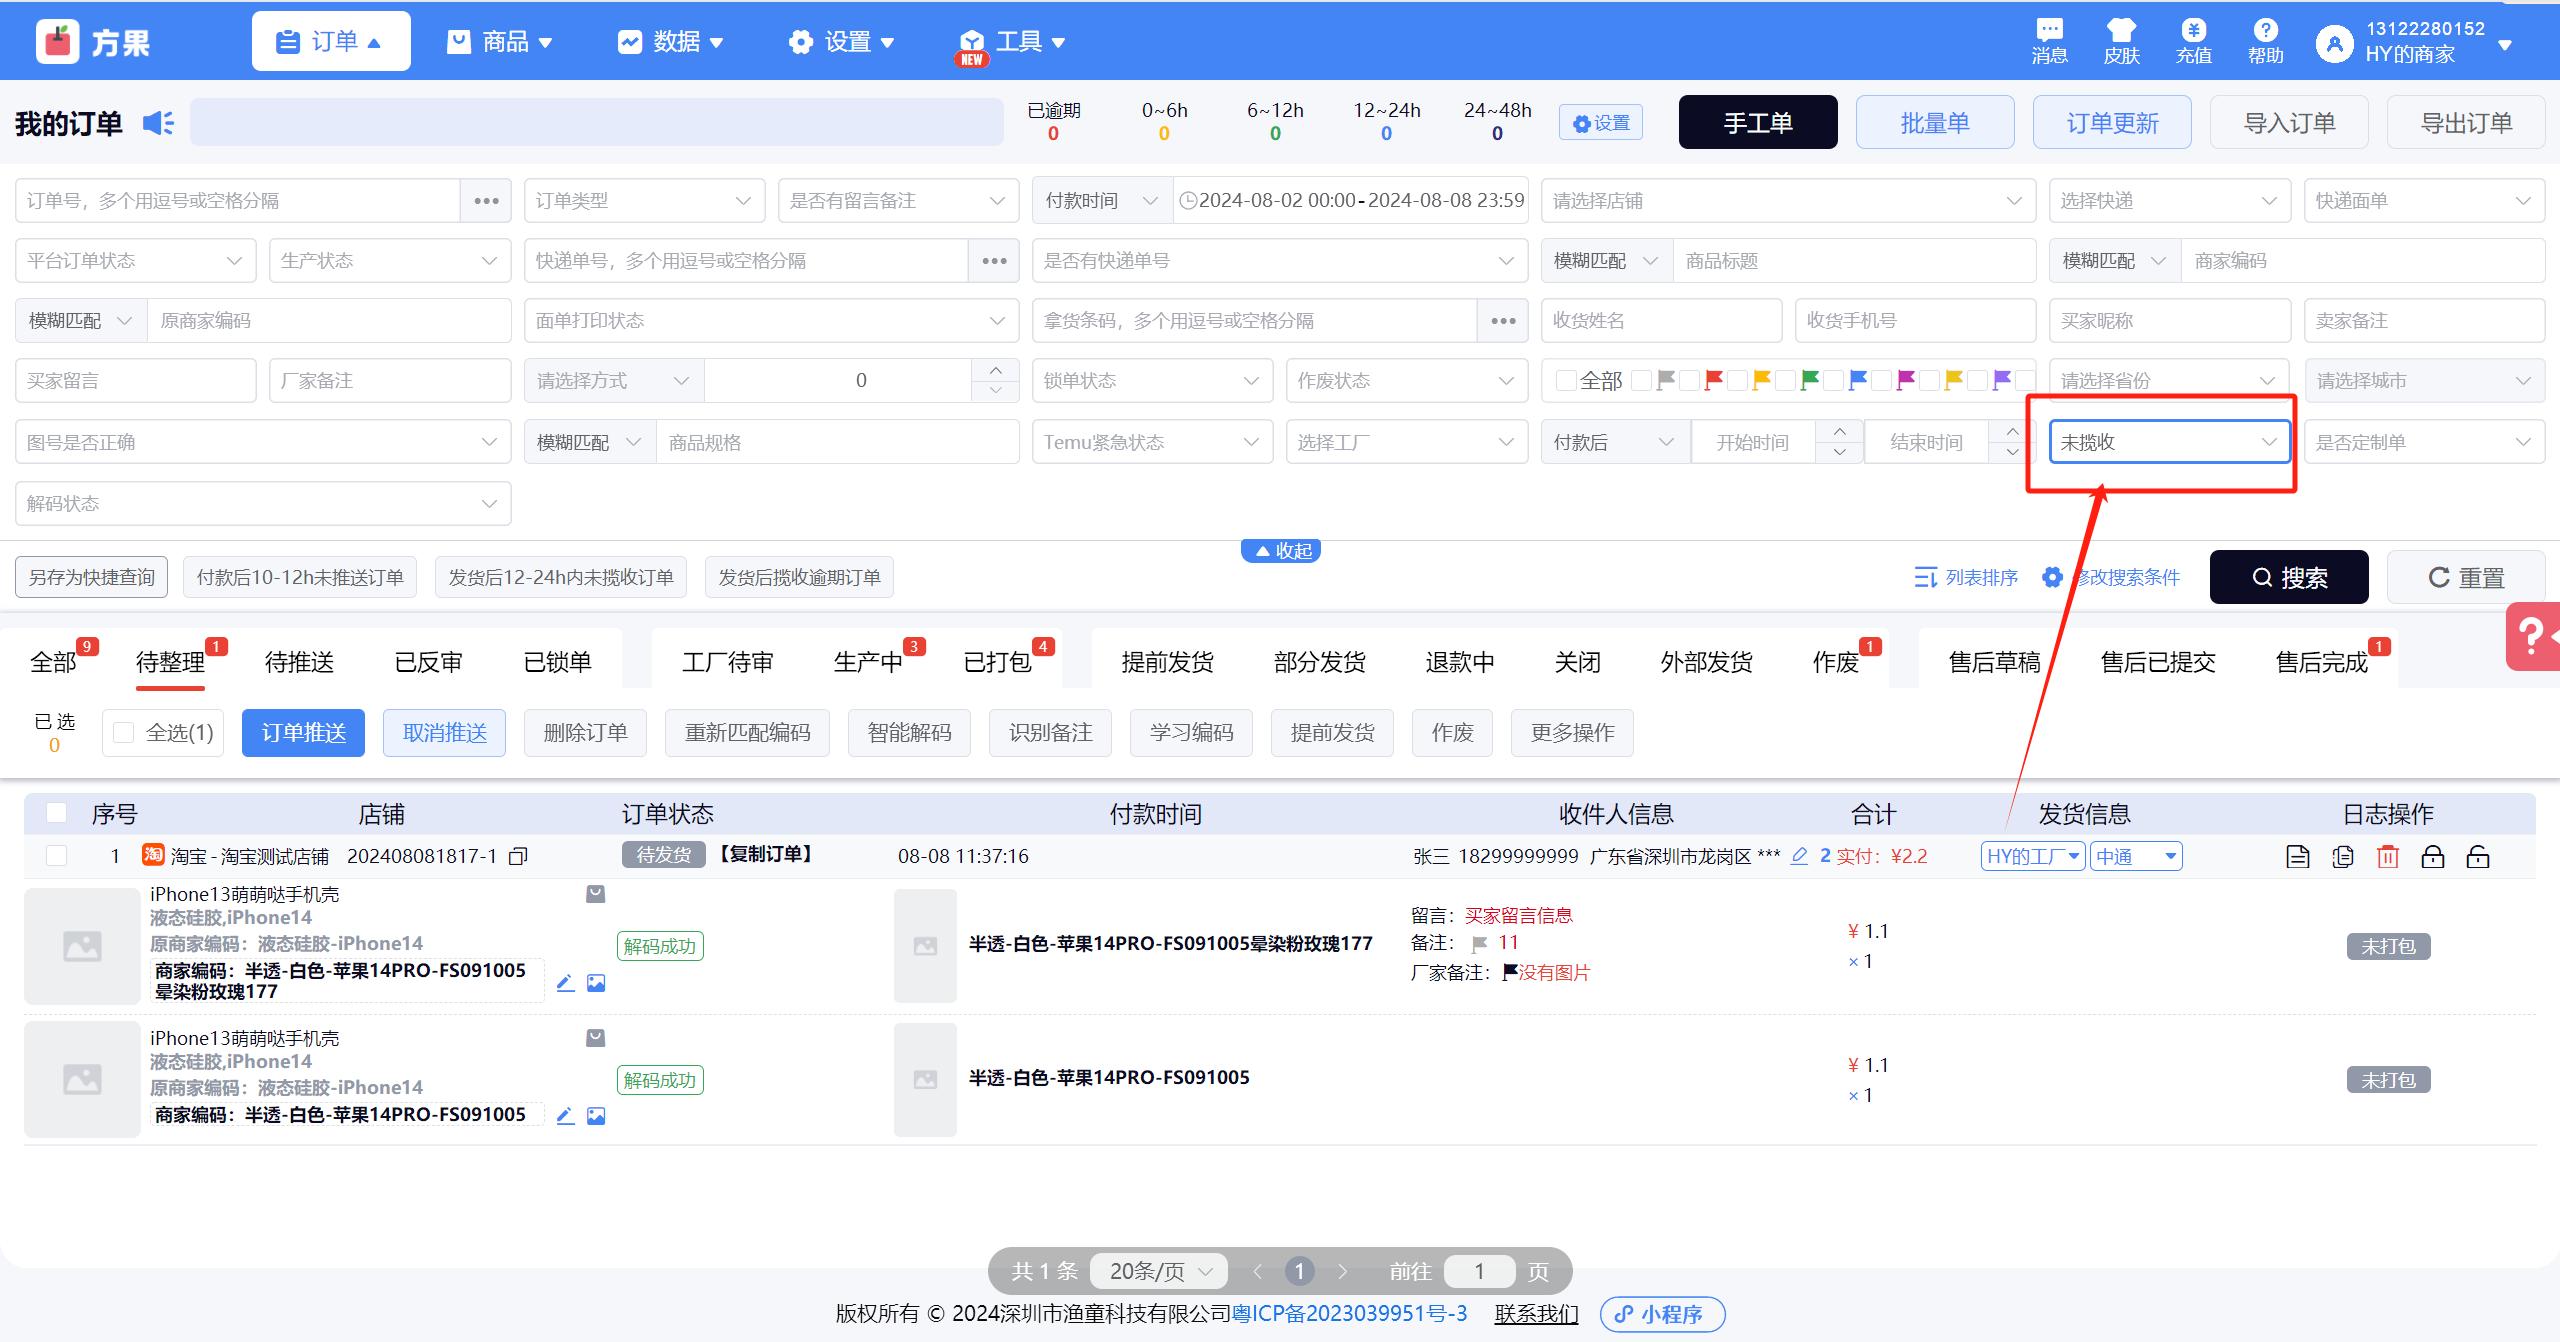Click the speaker announcement icon beside 我的订单
Image resolution: width=2560 pixels, height=1342 pixels.
click(x=158, y=123)
